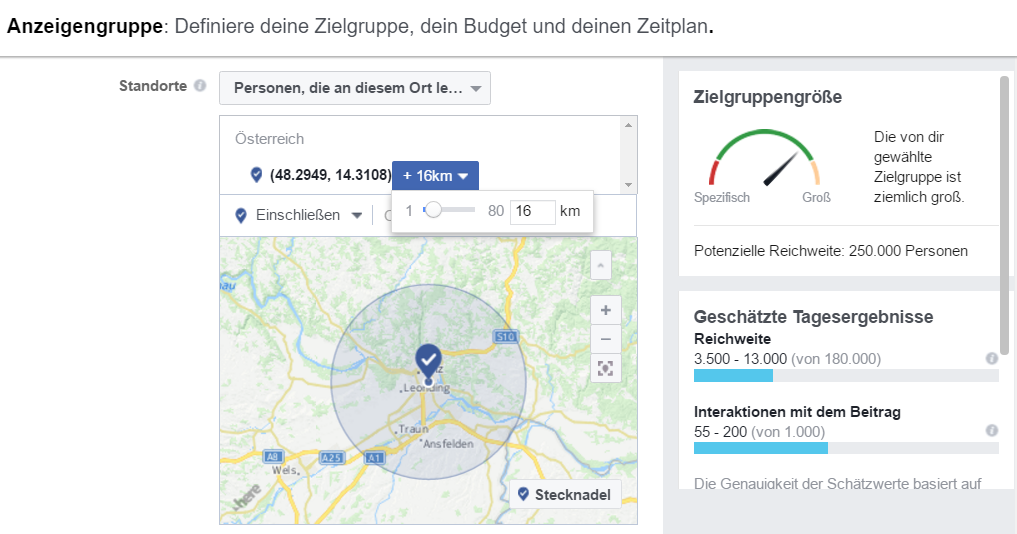Open the 'Personen, die an diesem Ort le...' dropdown
Screen dimensions: 1017x534
(355, 88)
